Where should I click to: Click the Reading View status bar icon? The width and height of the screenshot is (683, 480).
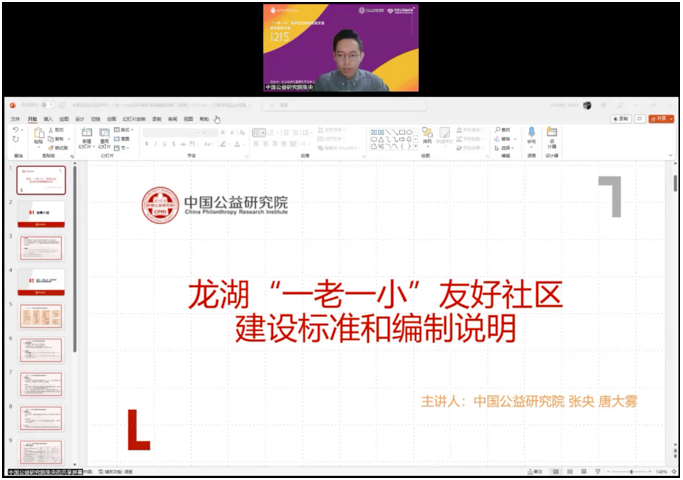[x=584, y=472]
